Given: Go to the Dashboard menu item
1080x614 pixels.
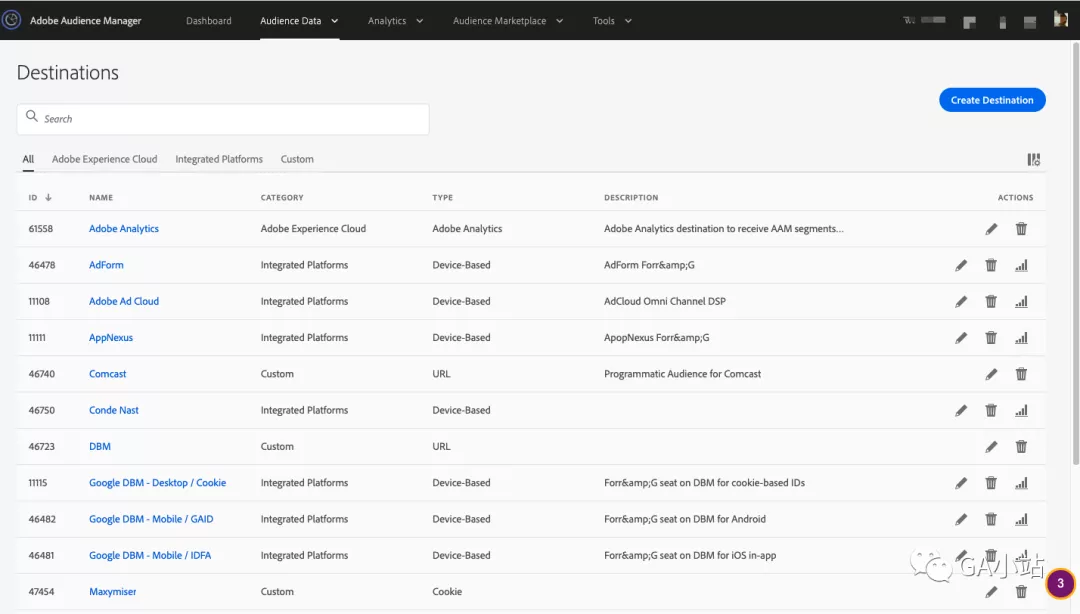Looking at the screenshot, I should coord(209,21).
